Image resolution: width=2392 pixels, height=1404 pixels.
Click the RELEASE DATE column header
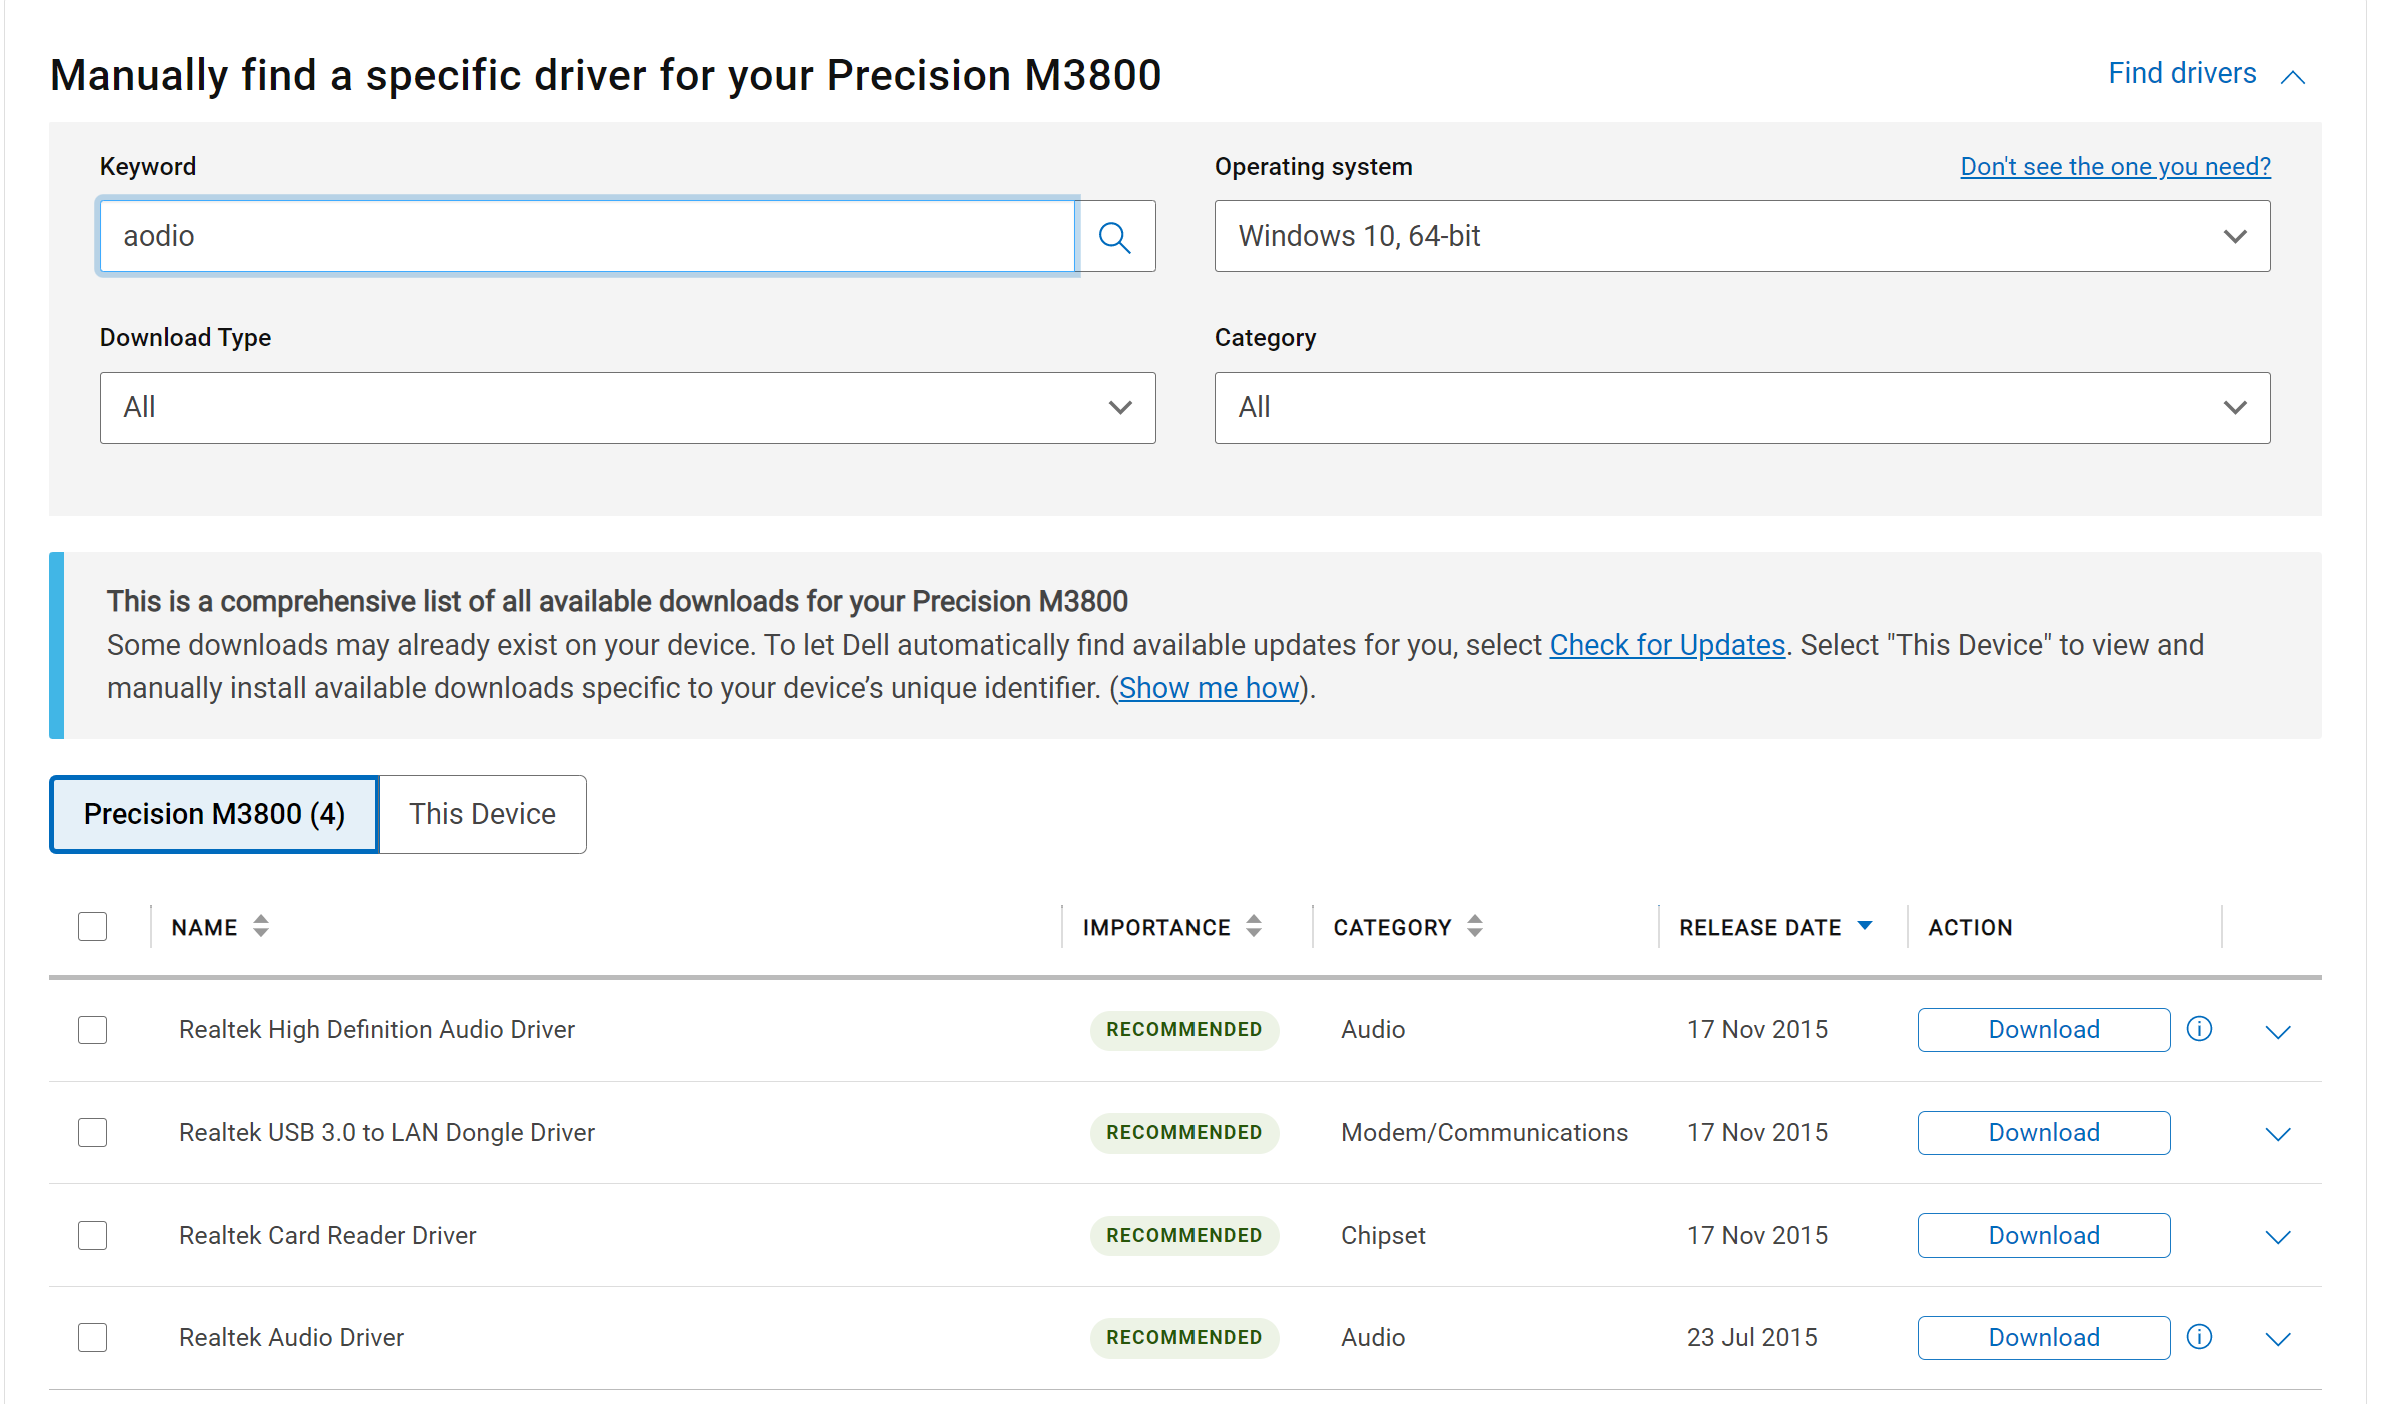tap(1760, 927)
